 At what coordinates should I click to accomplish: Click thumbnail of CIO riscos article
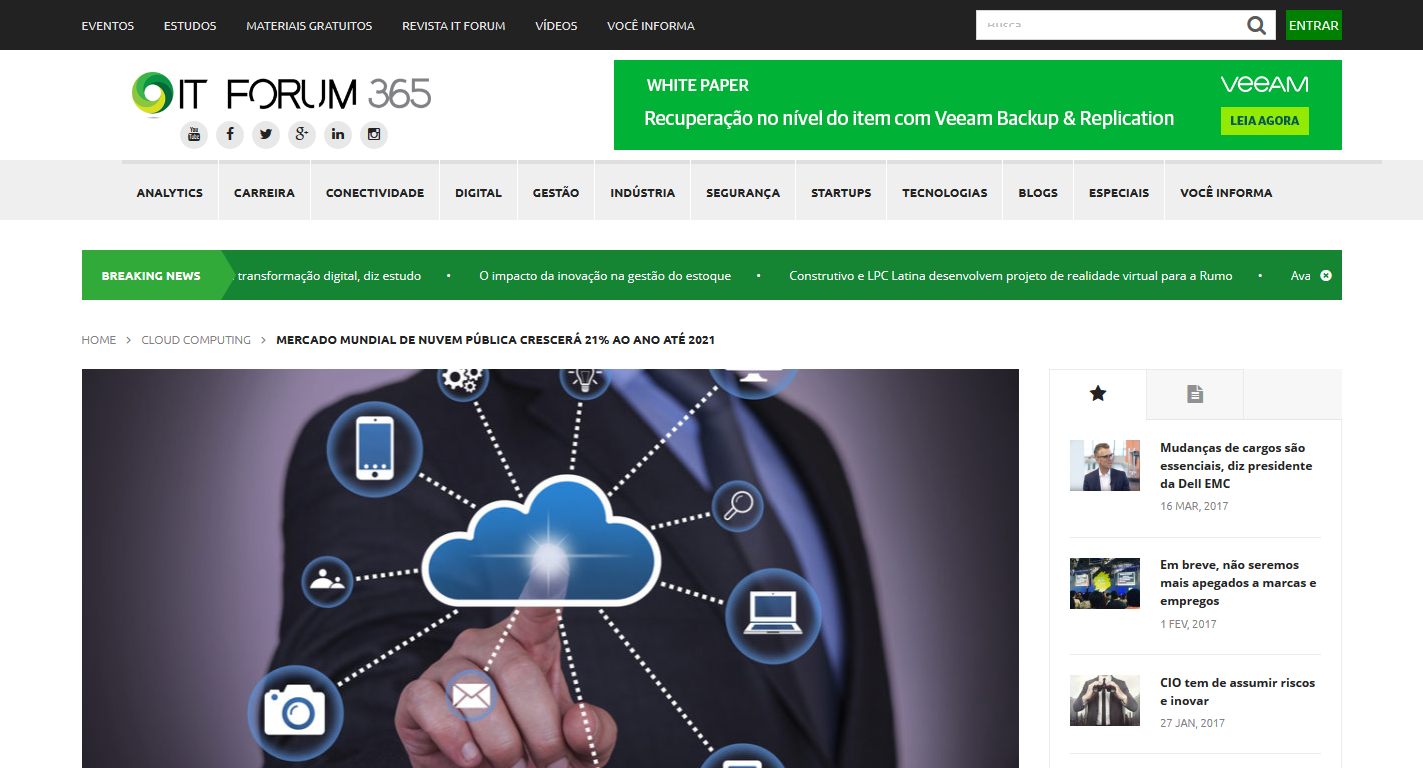[x=1105, y=701]
